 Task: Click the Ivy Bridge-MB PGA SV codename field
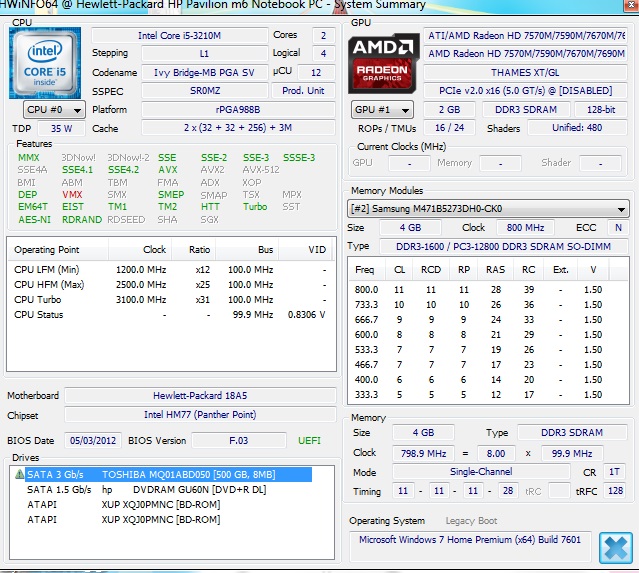point(205,73)
